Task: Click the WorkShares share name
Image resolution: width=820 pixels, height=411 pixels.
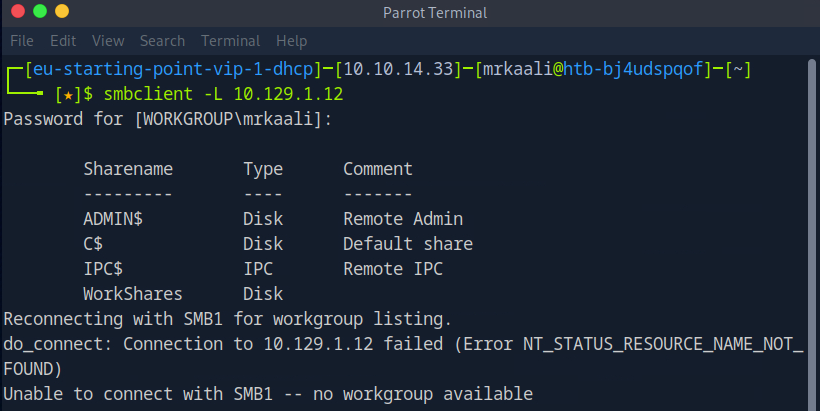Action: coord(133,294)
